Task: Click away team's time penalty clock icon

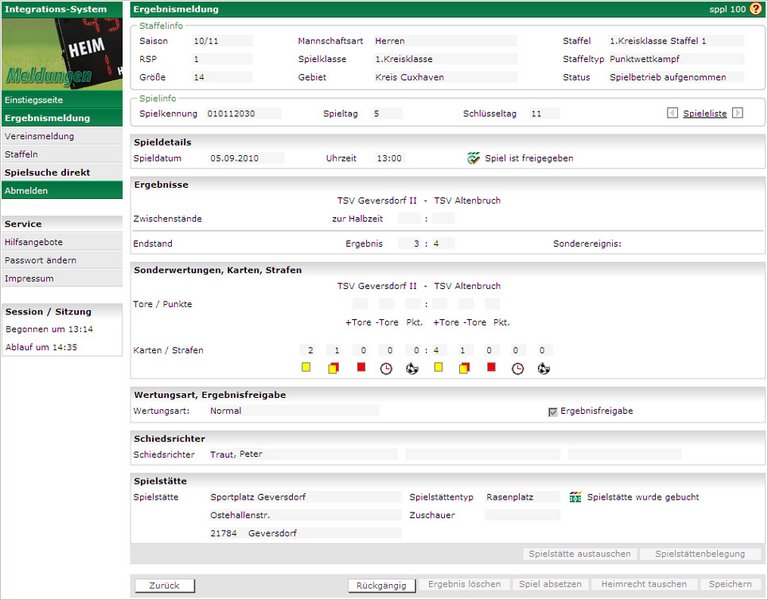Action: (x=517, y=368)
